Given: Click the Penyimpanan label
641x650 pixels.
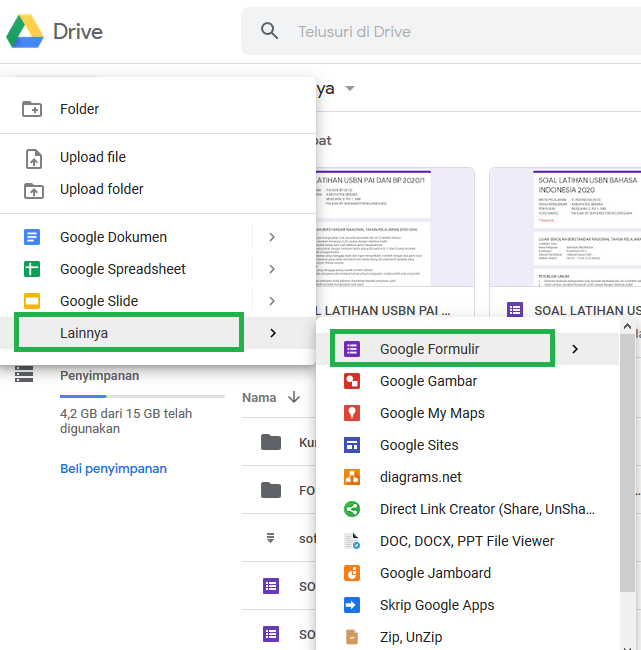Looking at the screenshot, I should 100,376.
